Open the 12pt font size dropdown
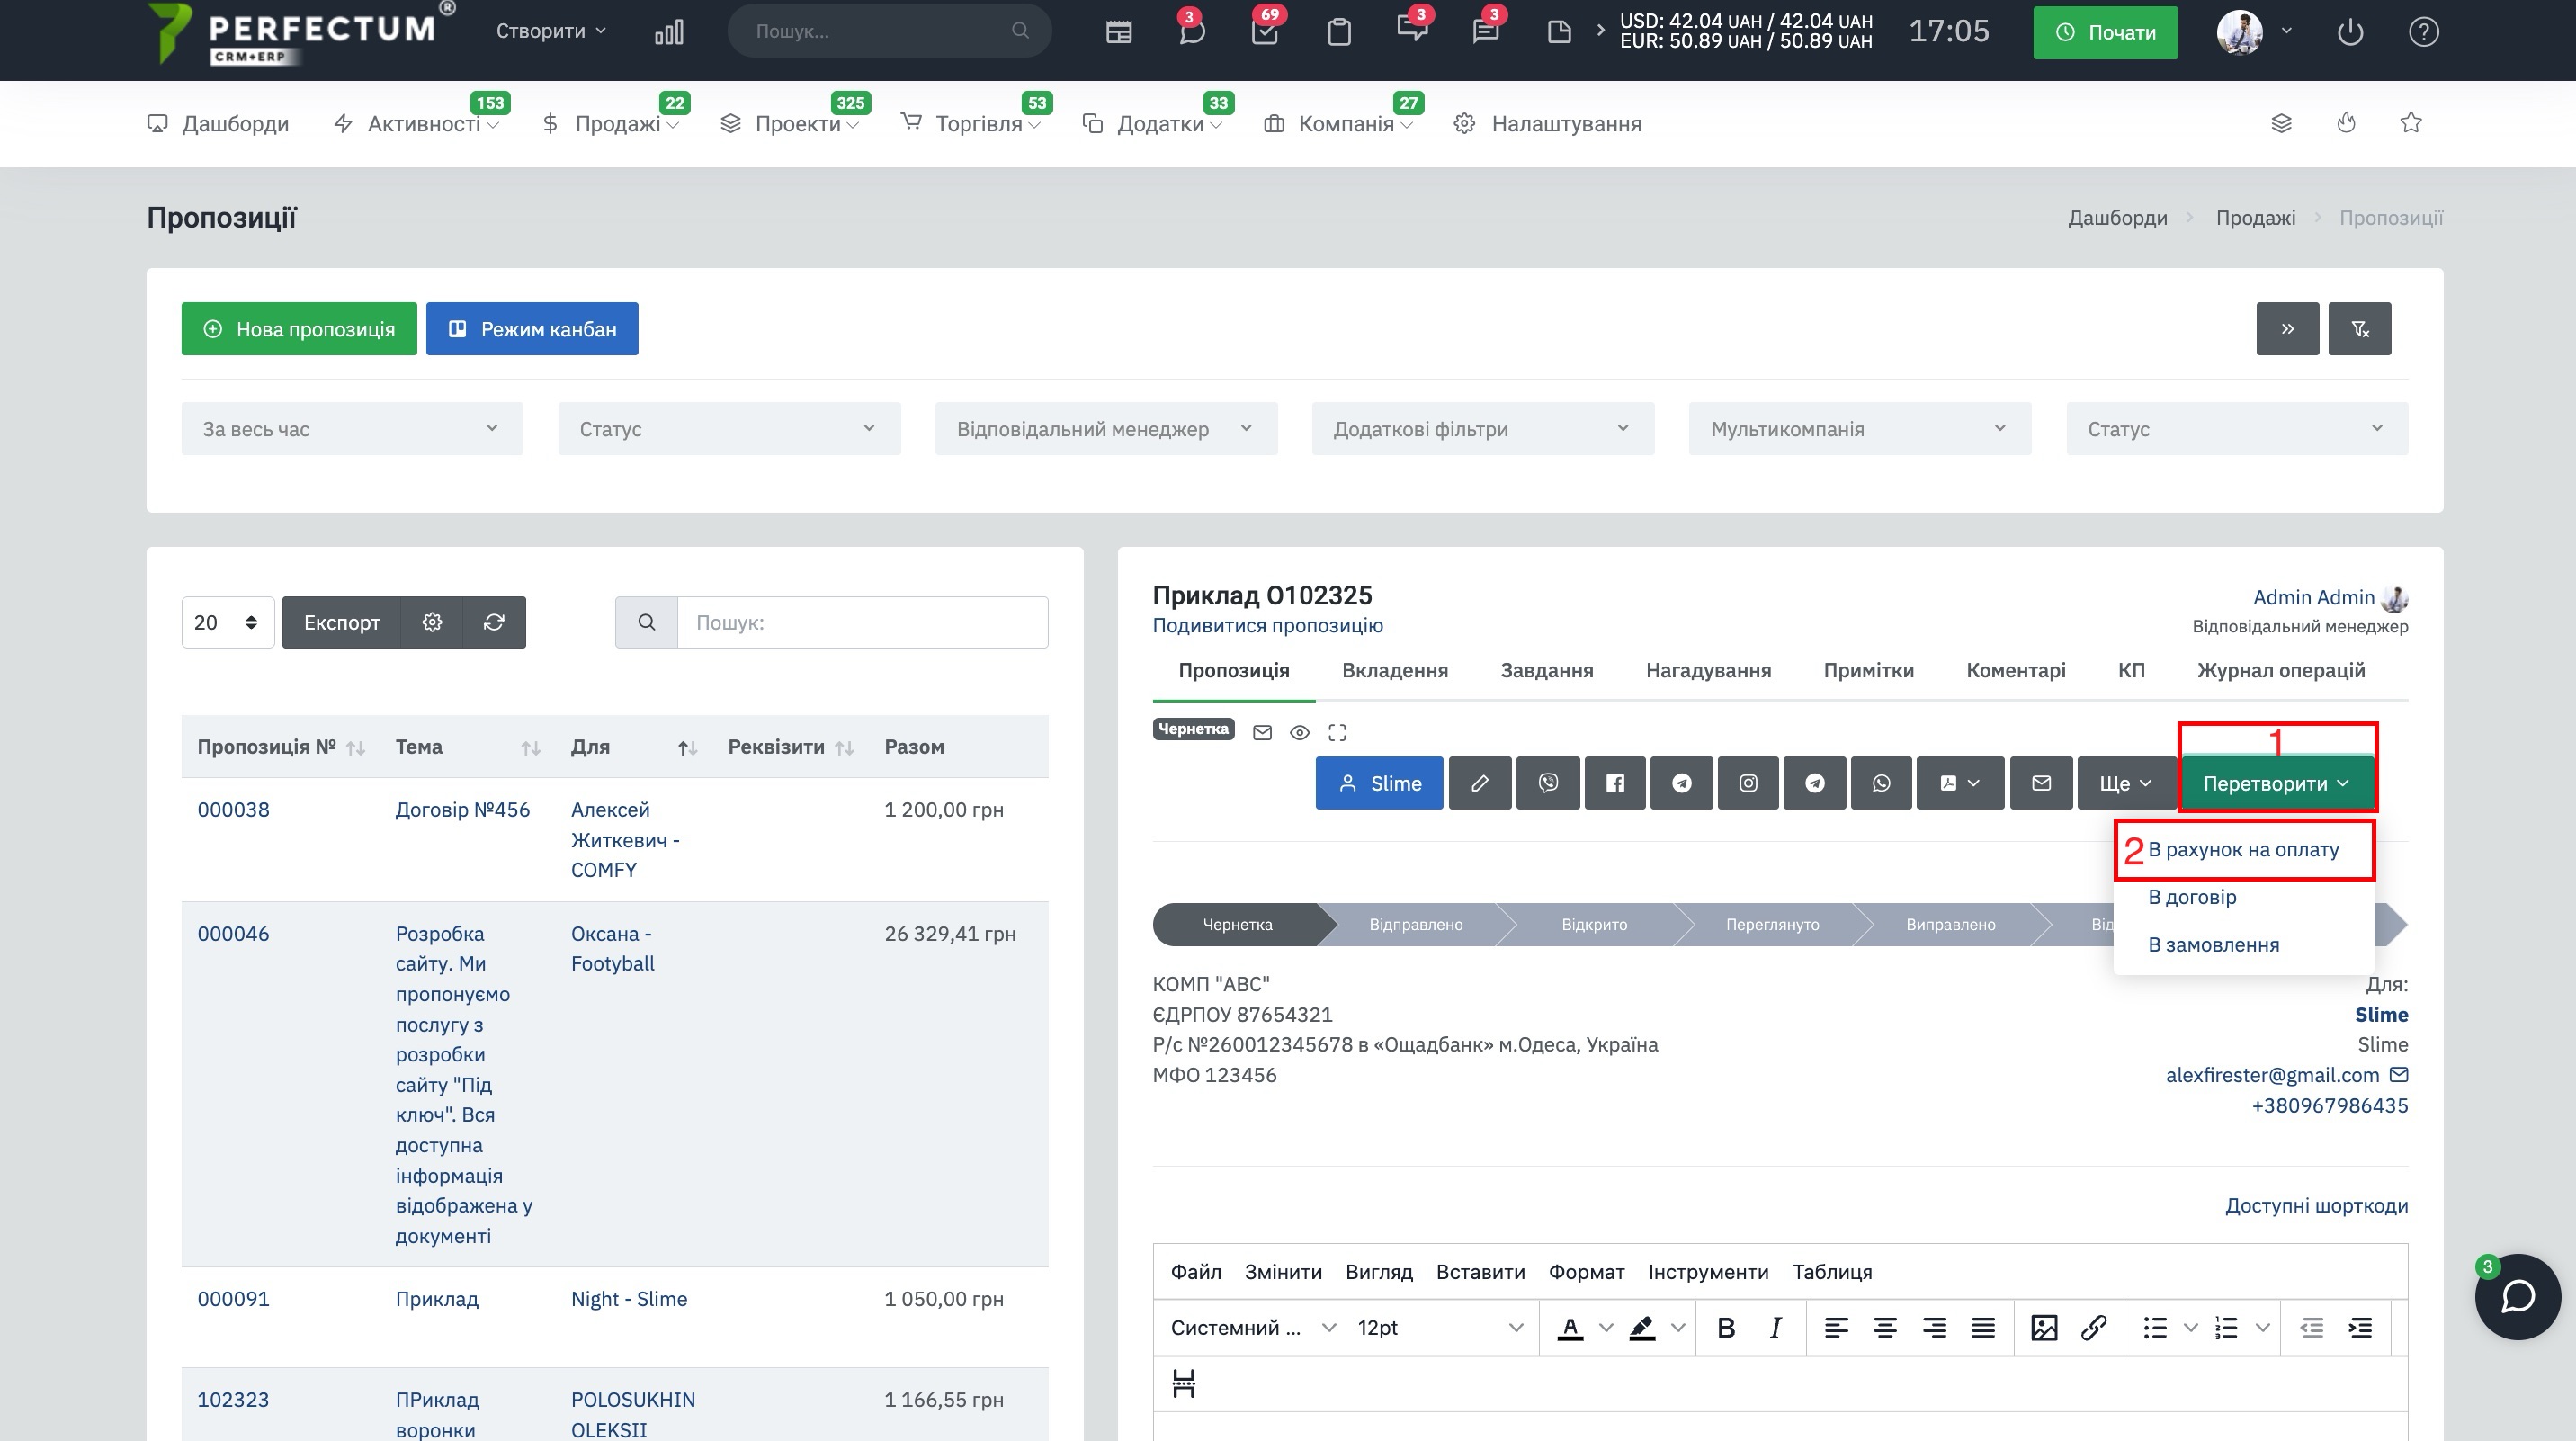The image size is (2576, 1441). click(x=1438, y=1328)
